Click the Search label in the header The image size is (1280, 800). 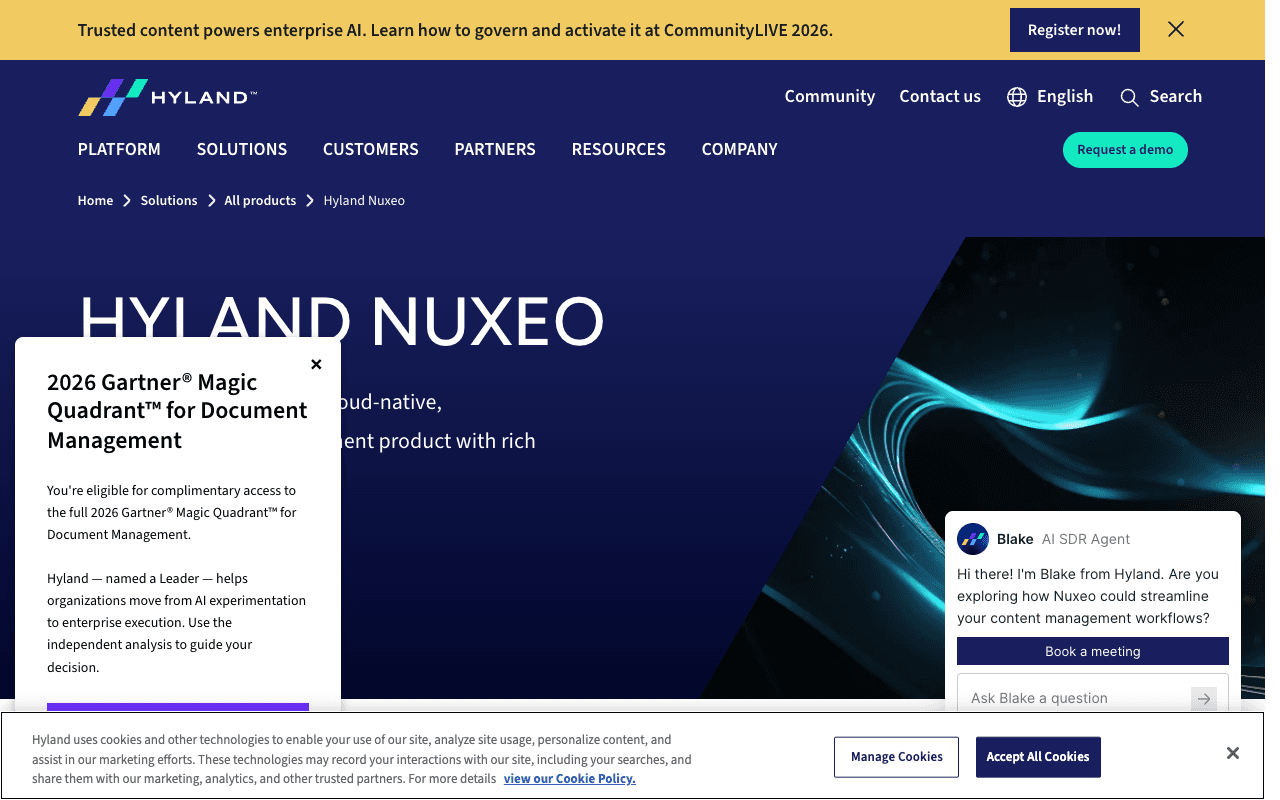[x=1176, y=97]
